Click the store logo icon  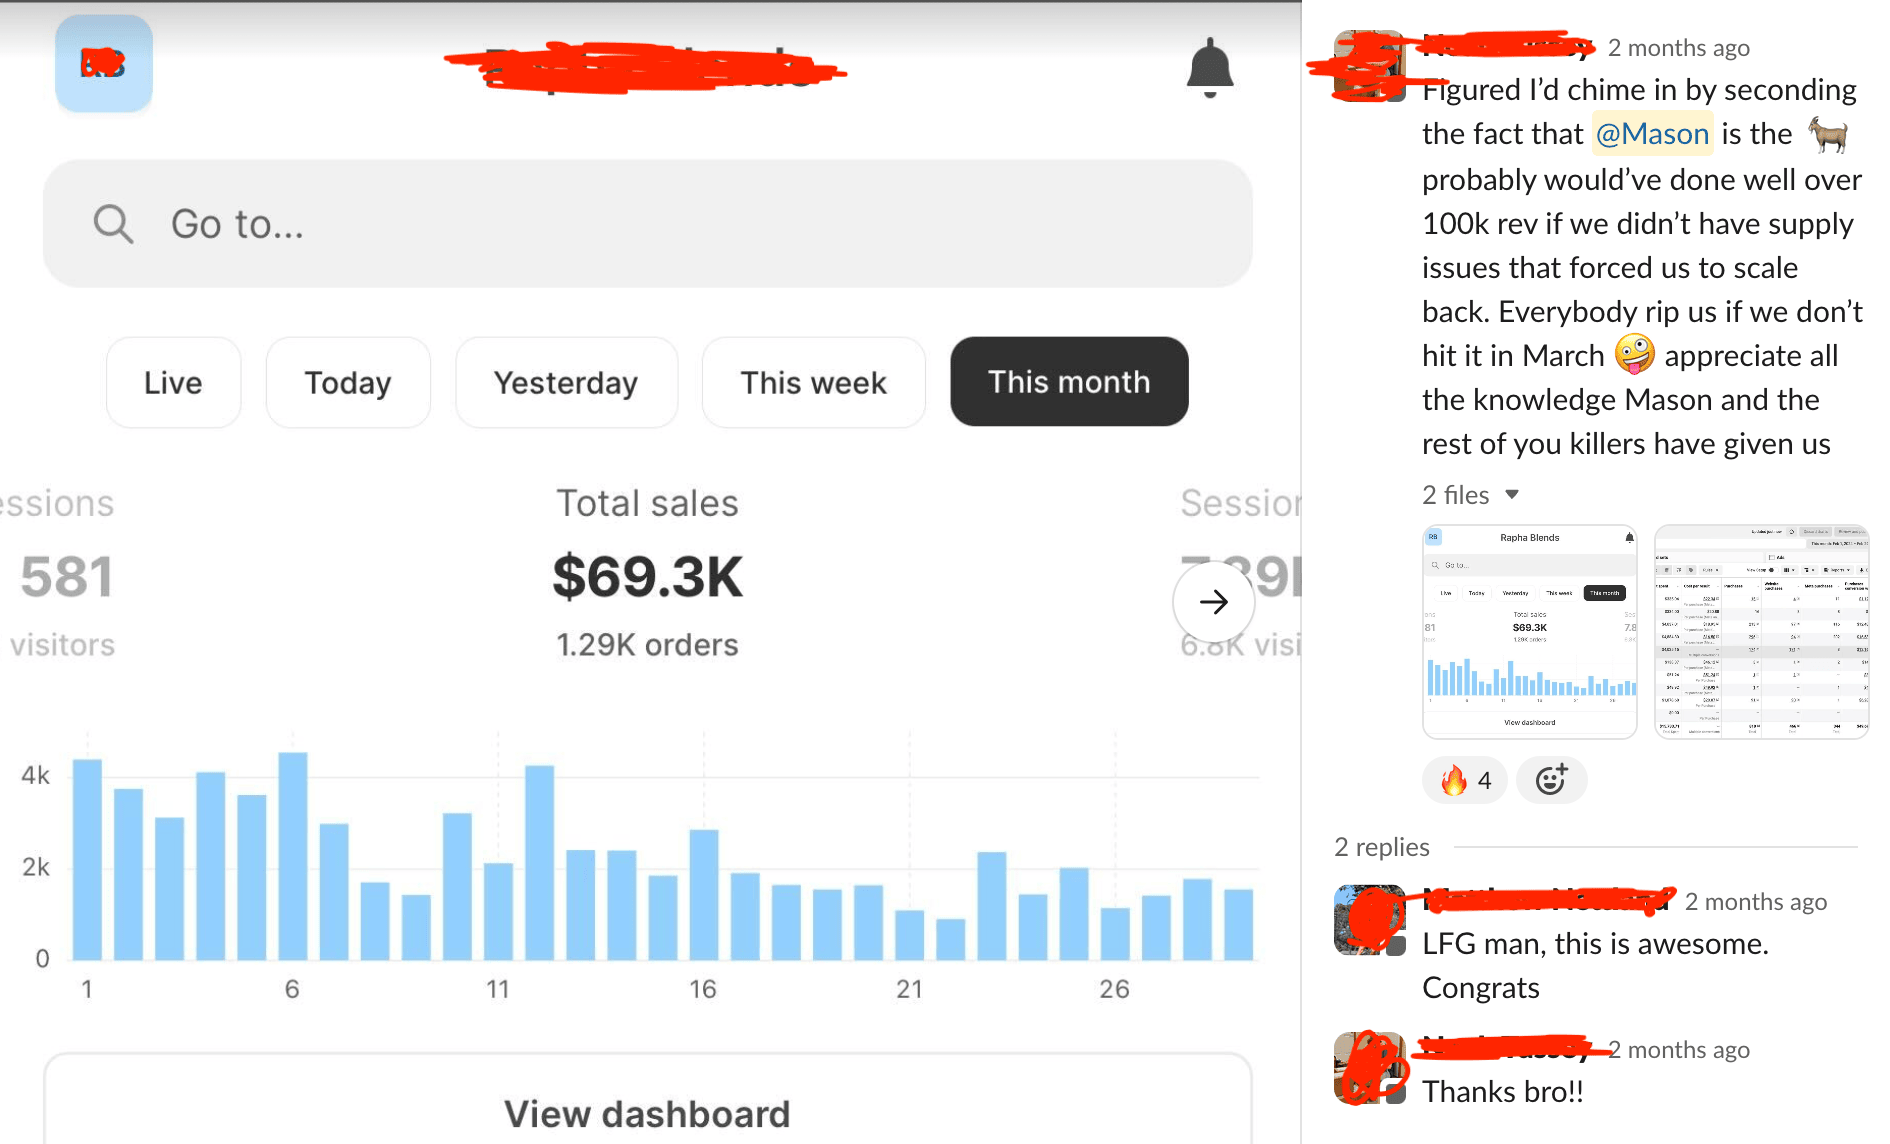(104, 64)
